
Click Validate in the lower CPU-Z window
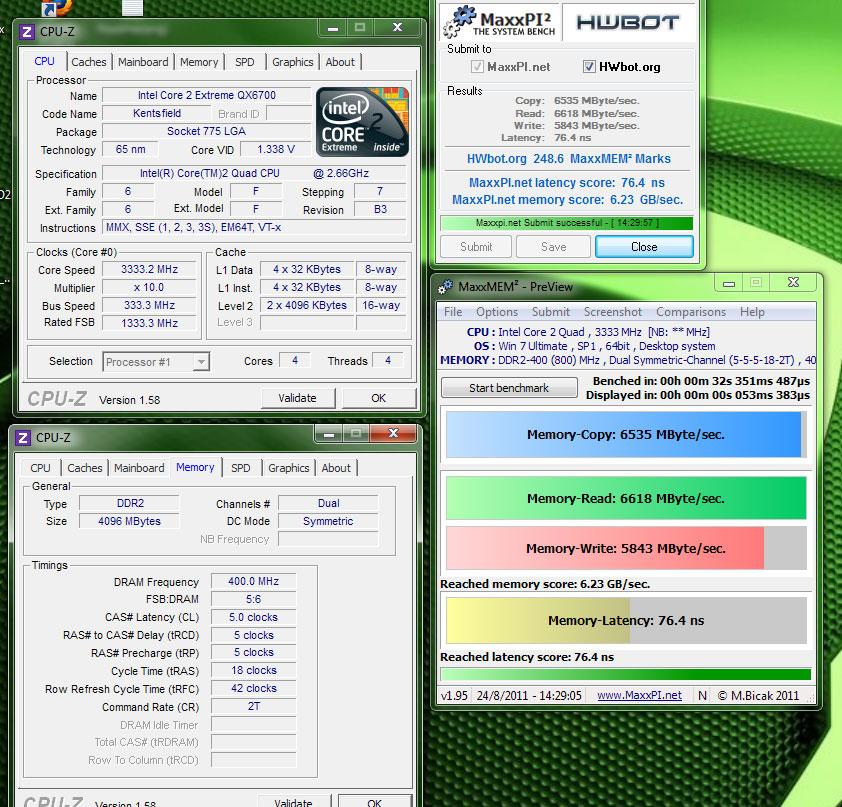(293, 801)
